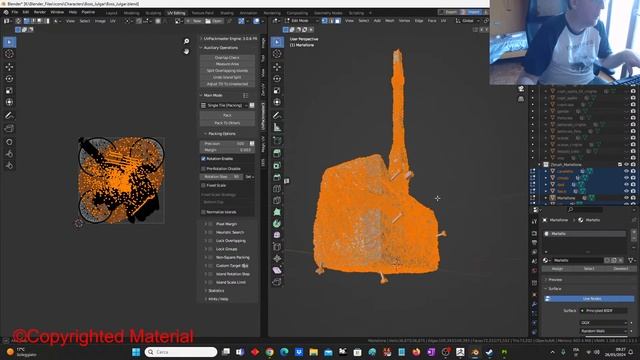Select the Scale tool in 3D viewport toolbar
Image resolution: width=640 pixels, height=360 pixels.
[x=277, y=90]
